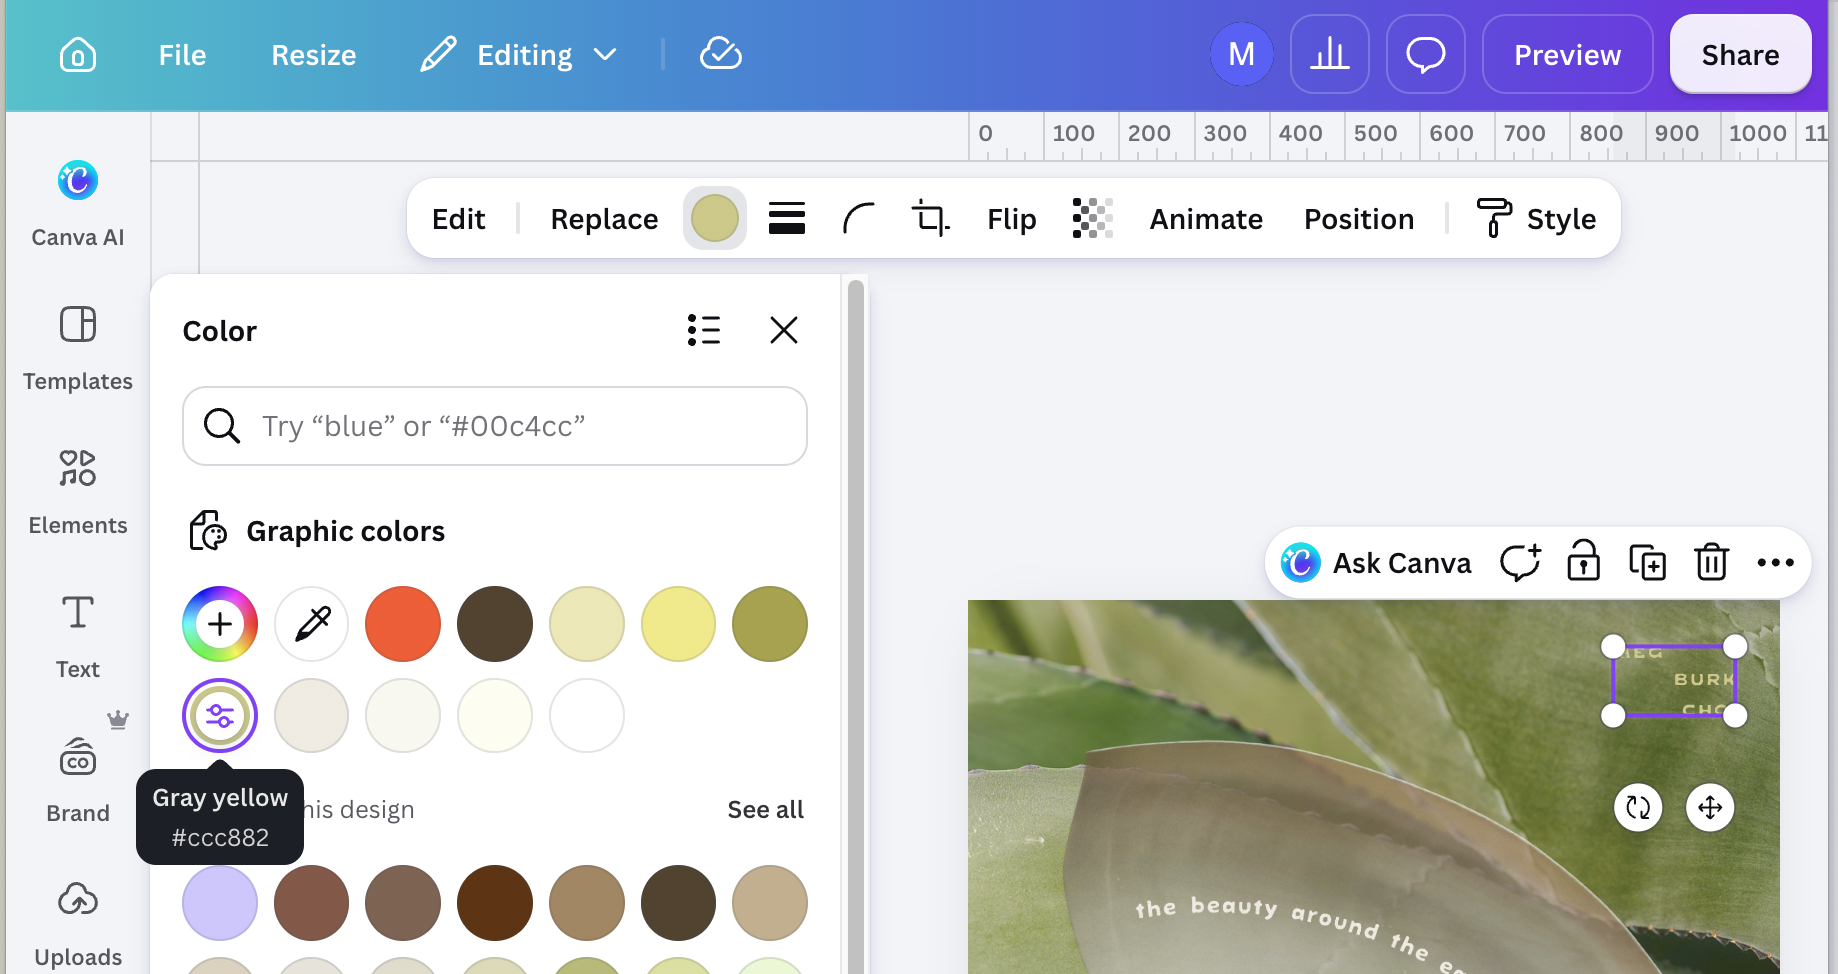Viewport: 1838px width, 974px height.
Task: Click the Ask Canva button
Action: (1377, 563)
